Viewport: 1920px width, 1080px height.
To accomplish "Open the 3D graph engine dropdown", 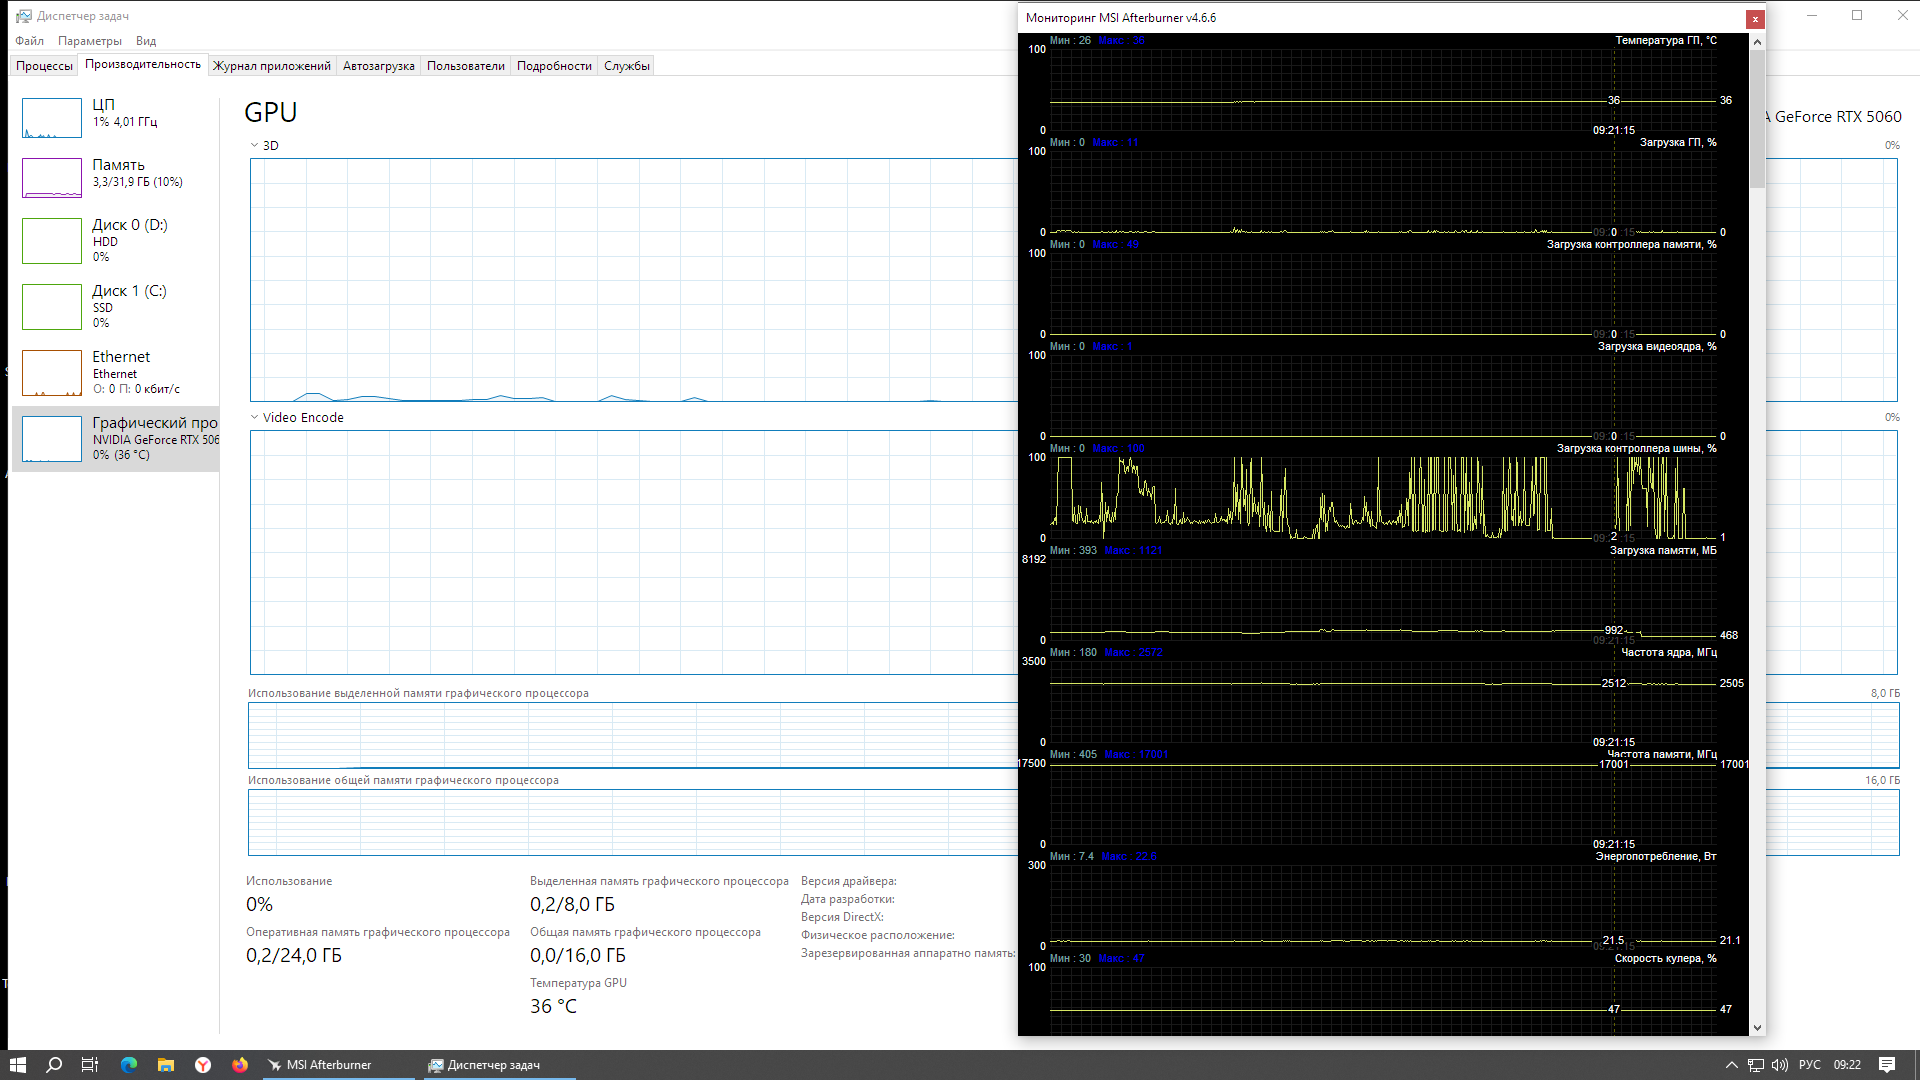I will point(264,146).
